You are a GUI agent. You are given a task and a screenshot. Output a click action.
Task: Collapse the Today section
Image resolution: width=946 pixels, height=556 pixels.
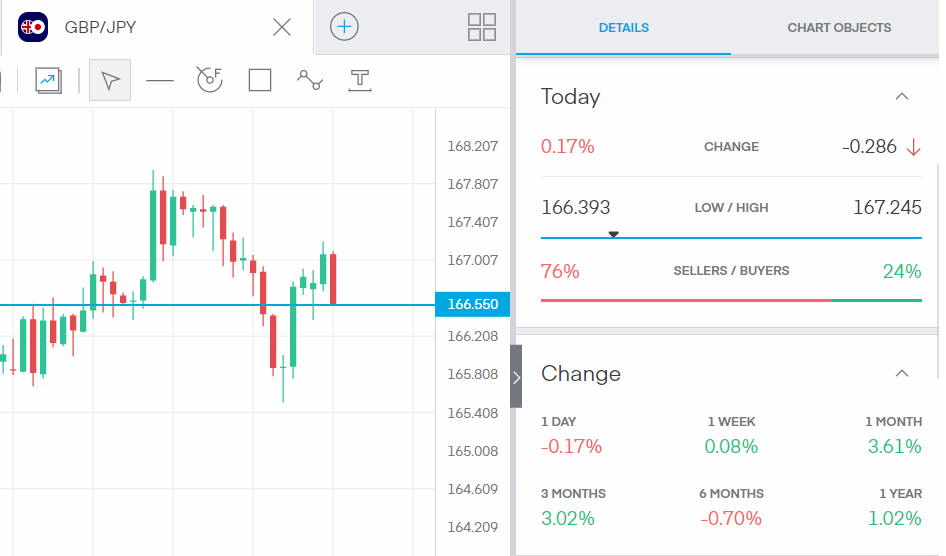(x=901, y=96)
